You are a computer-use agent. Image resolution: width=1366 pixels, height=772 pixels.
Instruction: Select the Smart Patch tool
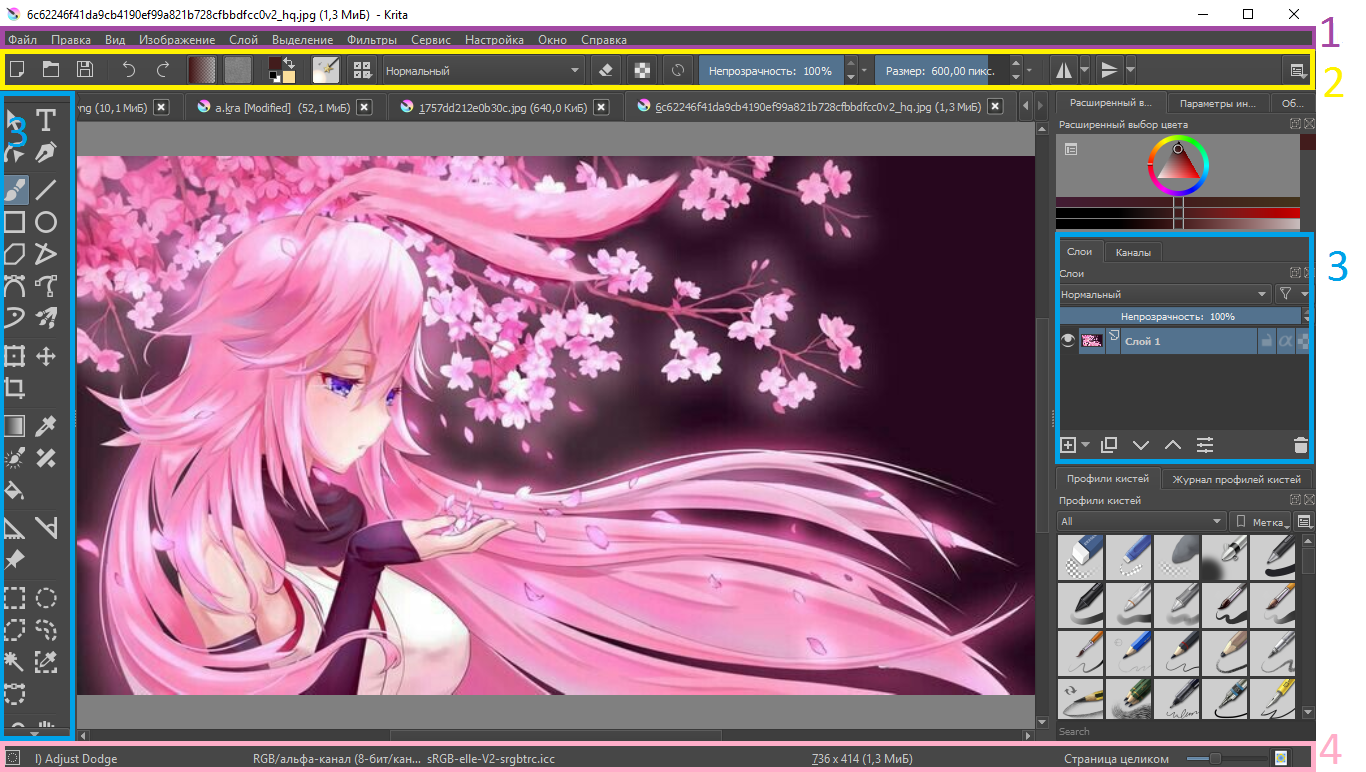point(46,458)
